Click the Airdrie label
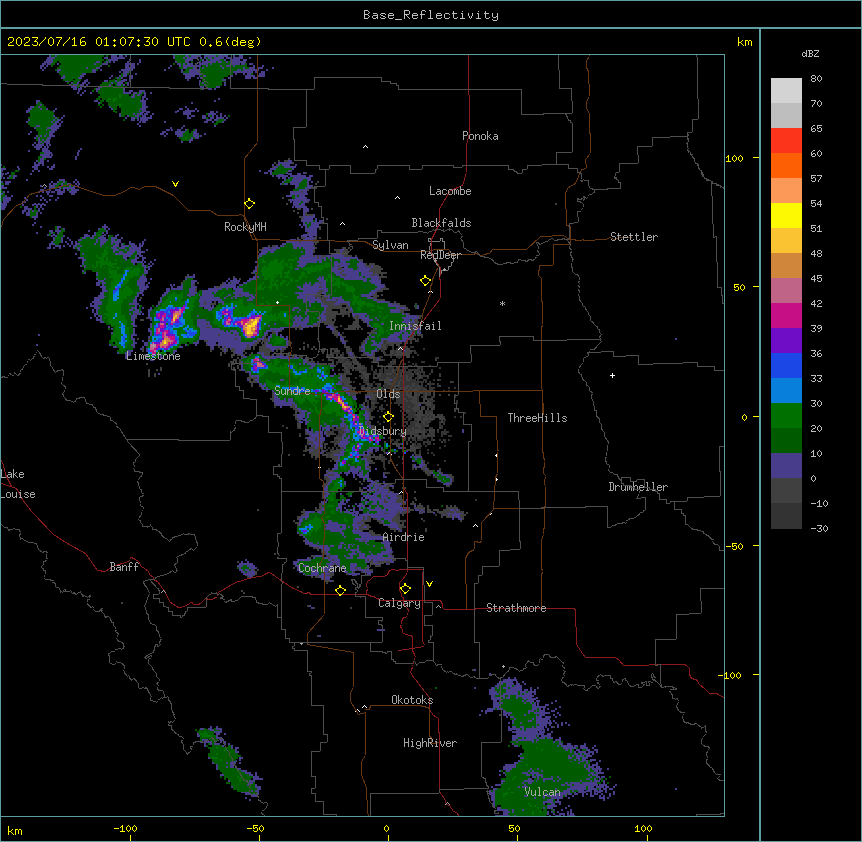The image size is (862, 842). (404, 537)
